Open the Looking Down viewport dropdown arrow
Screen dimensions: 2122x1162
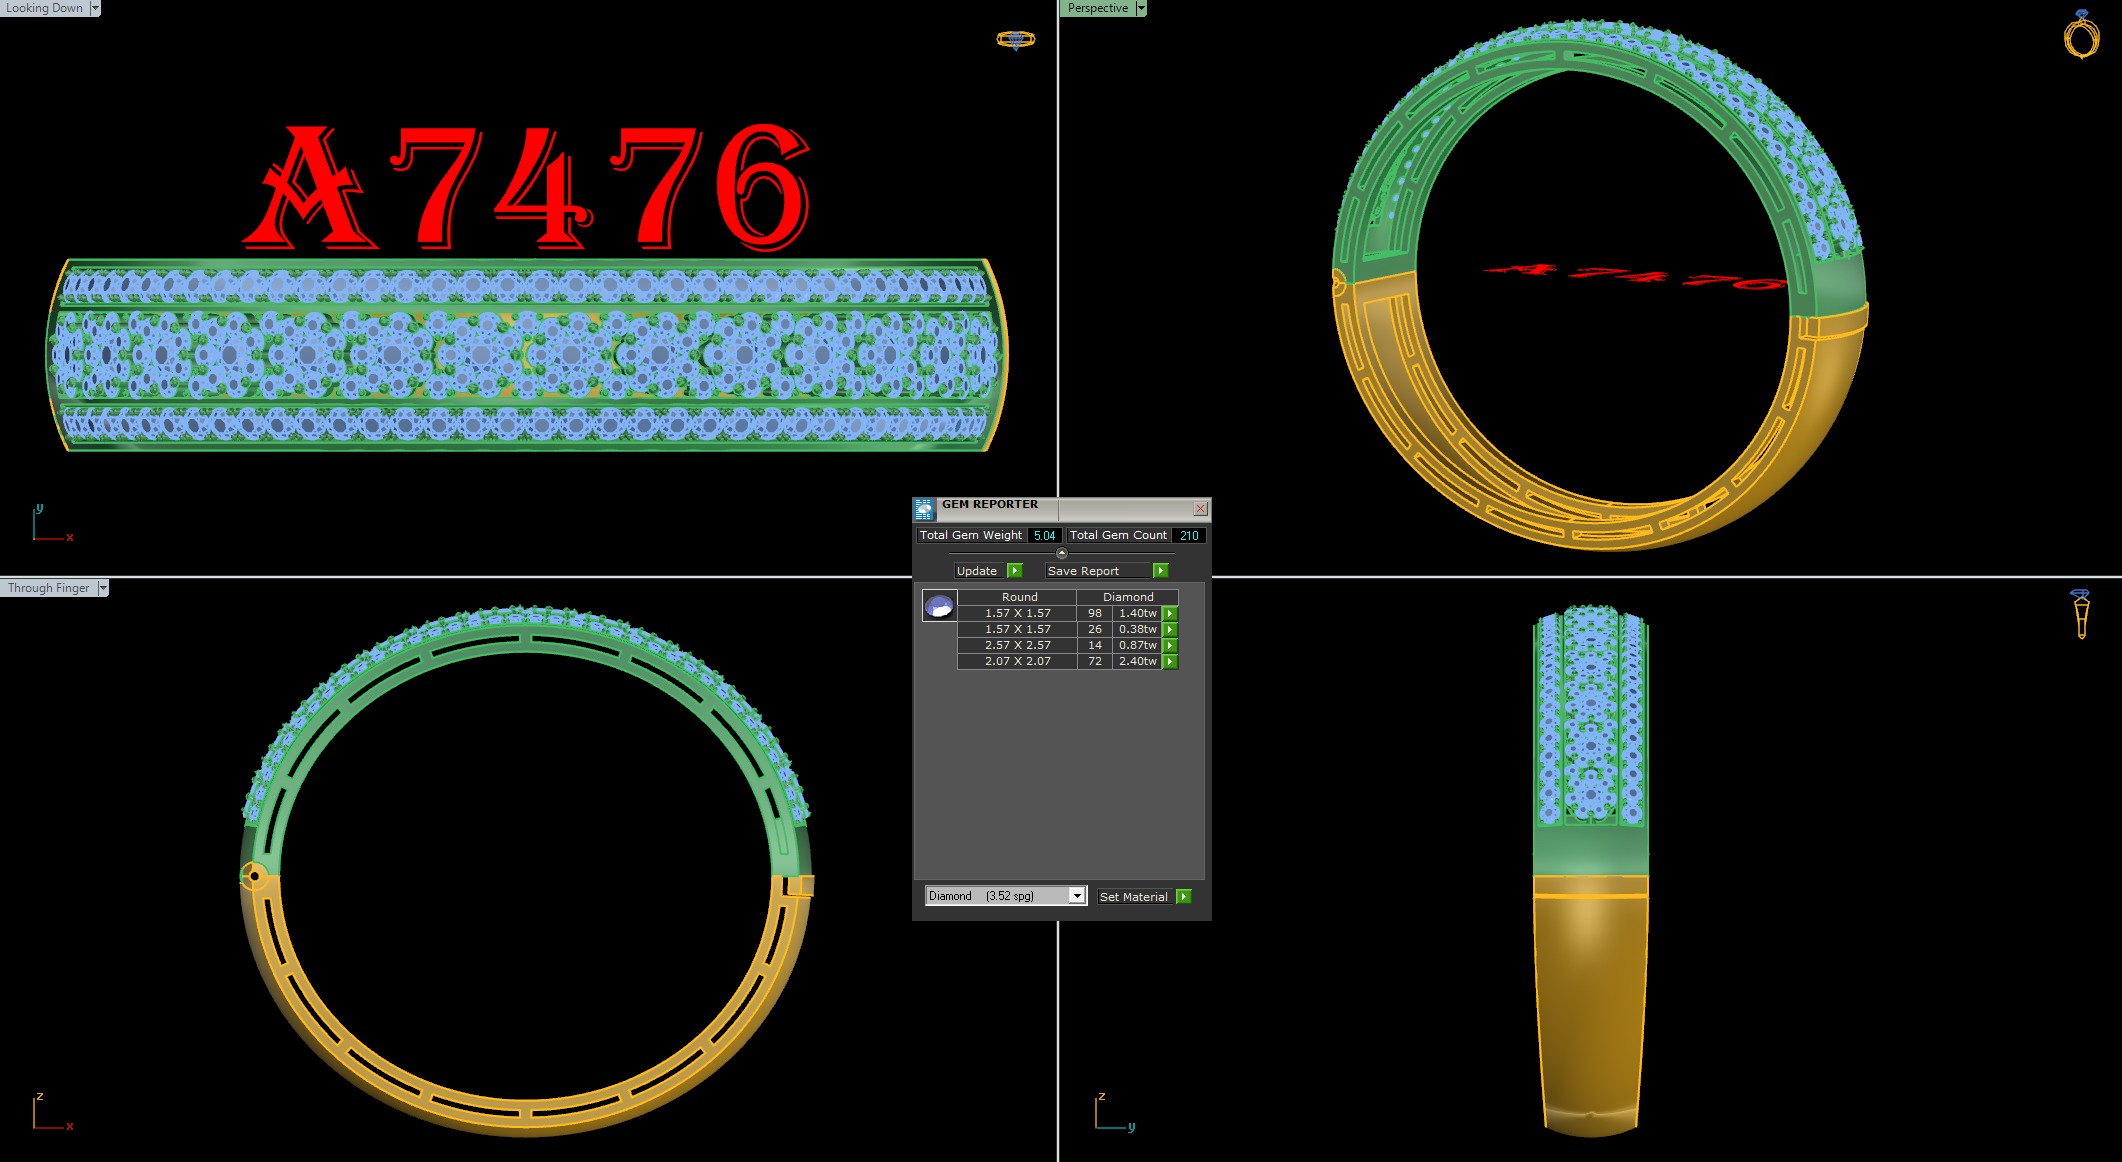pyautogui.click(x=95, y=8)
